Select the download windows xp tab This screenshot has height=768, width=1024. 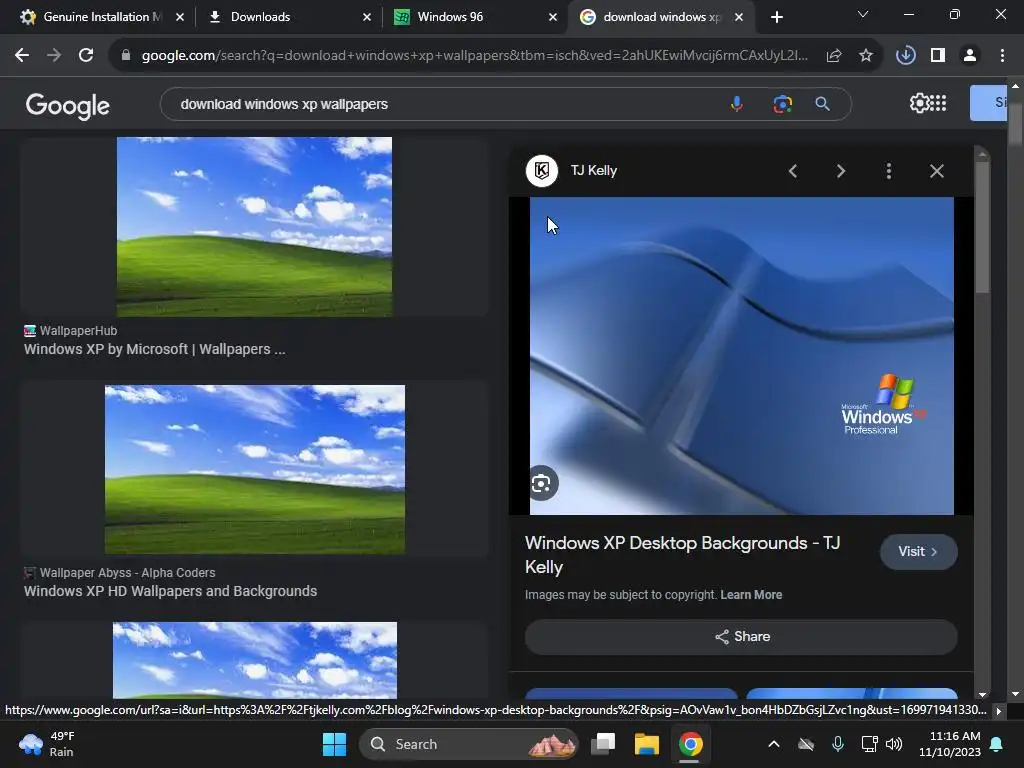[x=660, y=17]
